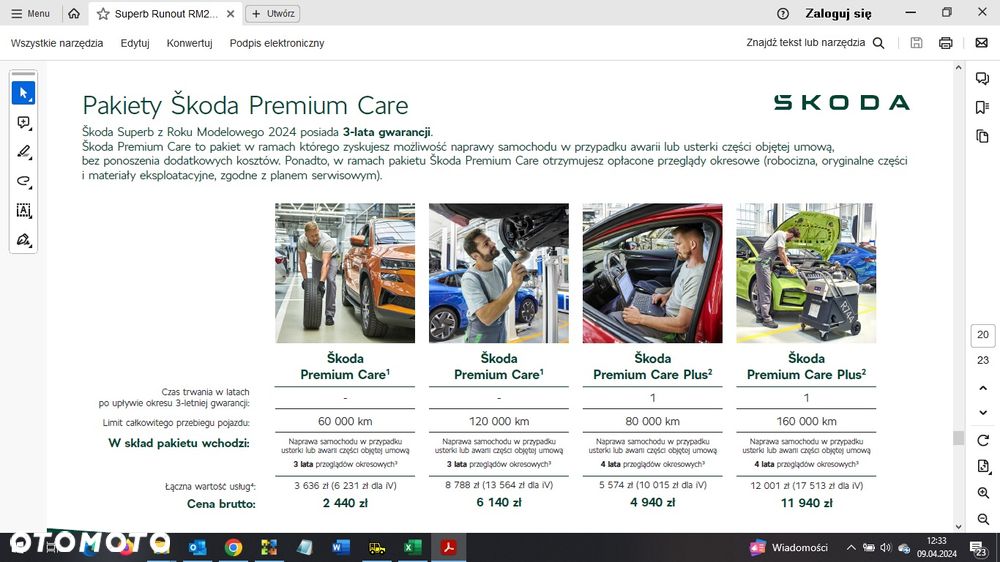Star the Superb Runout document tab

(x=103, y=13)
